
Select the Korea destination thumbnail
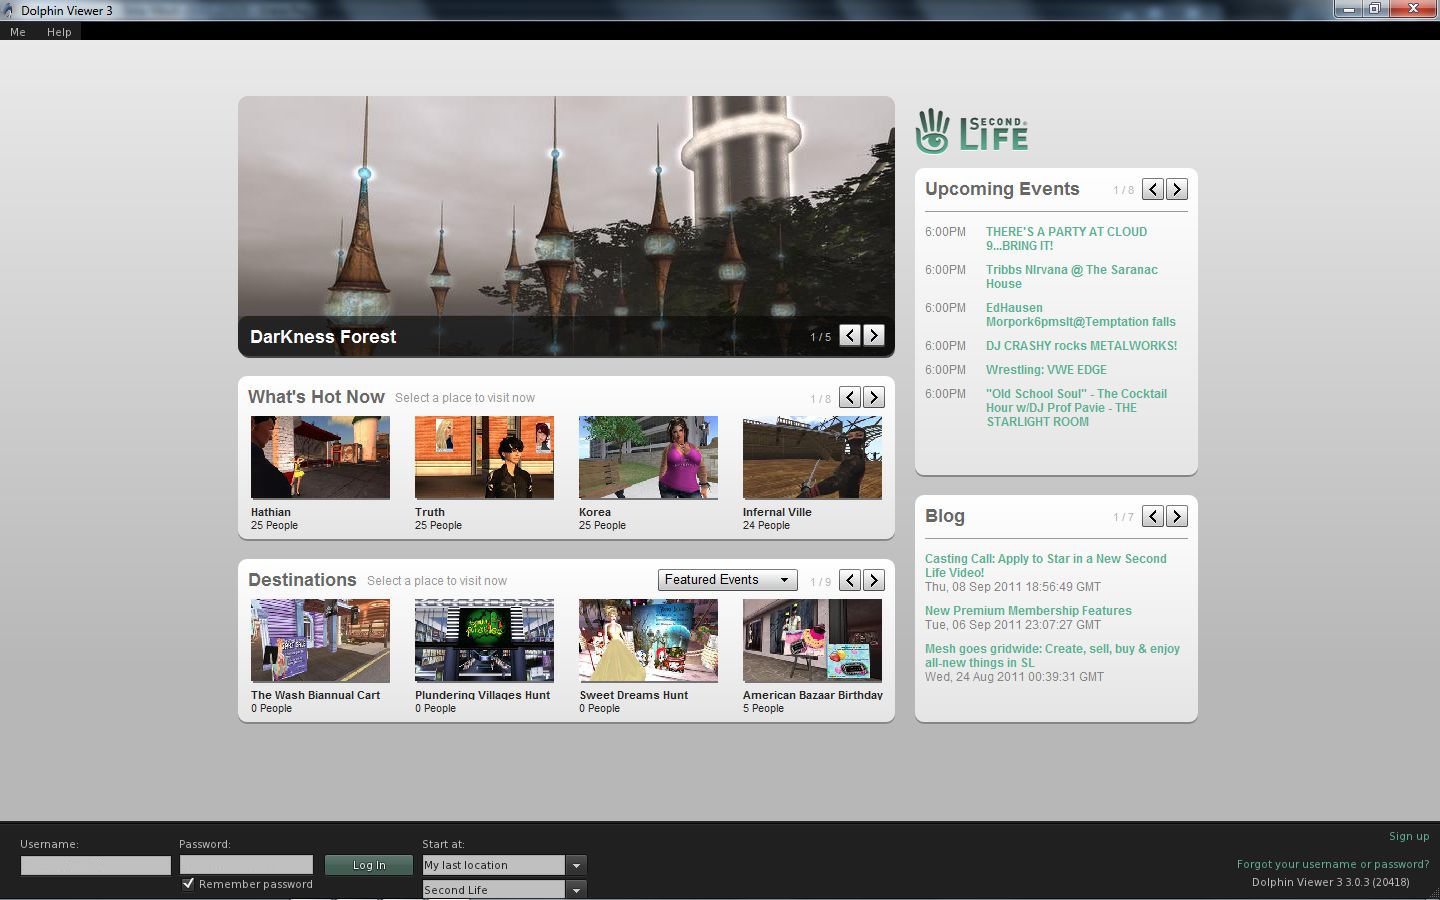click(x=648, y=458)
